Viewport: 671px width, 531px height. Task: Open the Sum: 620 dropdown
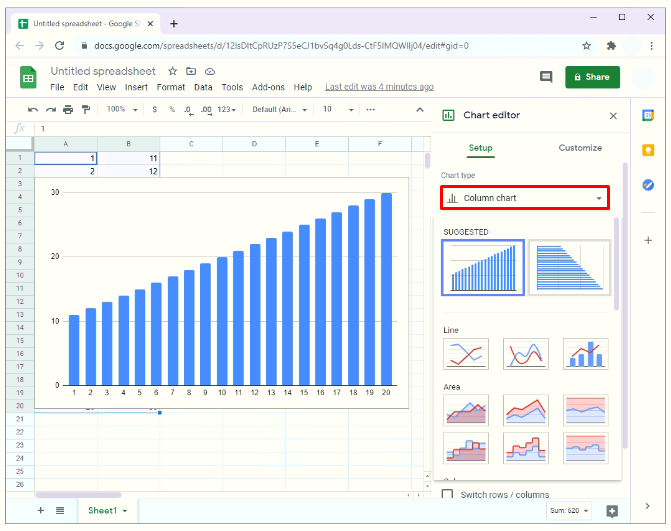coord(569,510)
